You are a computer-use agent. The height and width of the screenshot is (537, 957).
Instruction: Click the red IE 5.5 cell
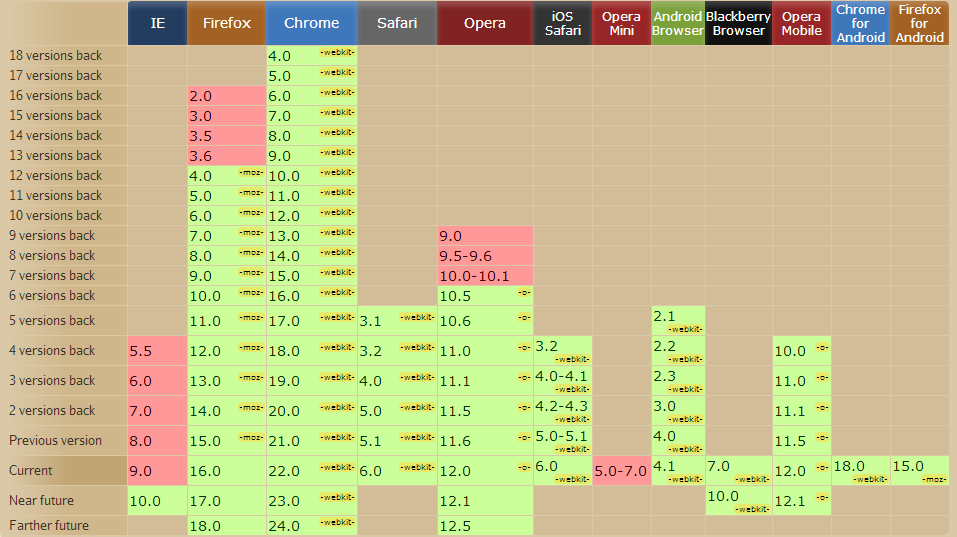[157, 351]
